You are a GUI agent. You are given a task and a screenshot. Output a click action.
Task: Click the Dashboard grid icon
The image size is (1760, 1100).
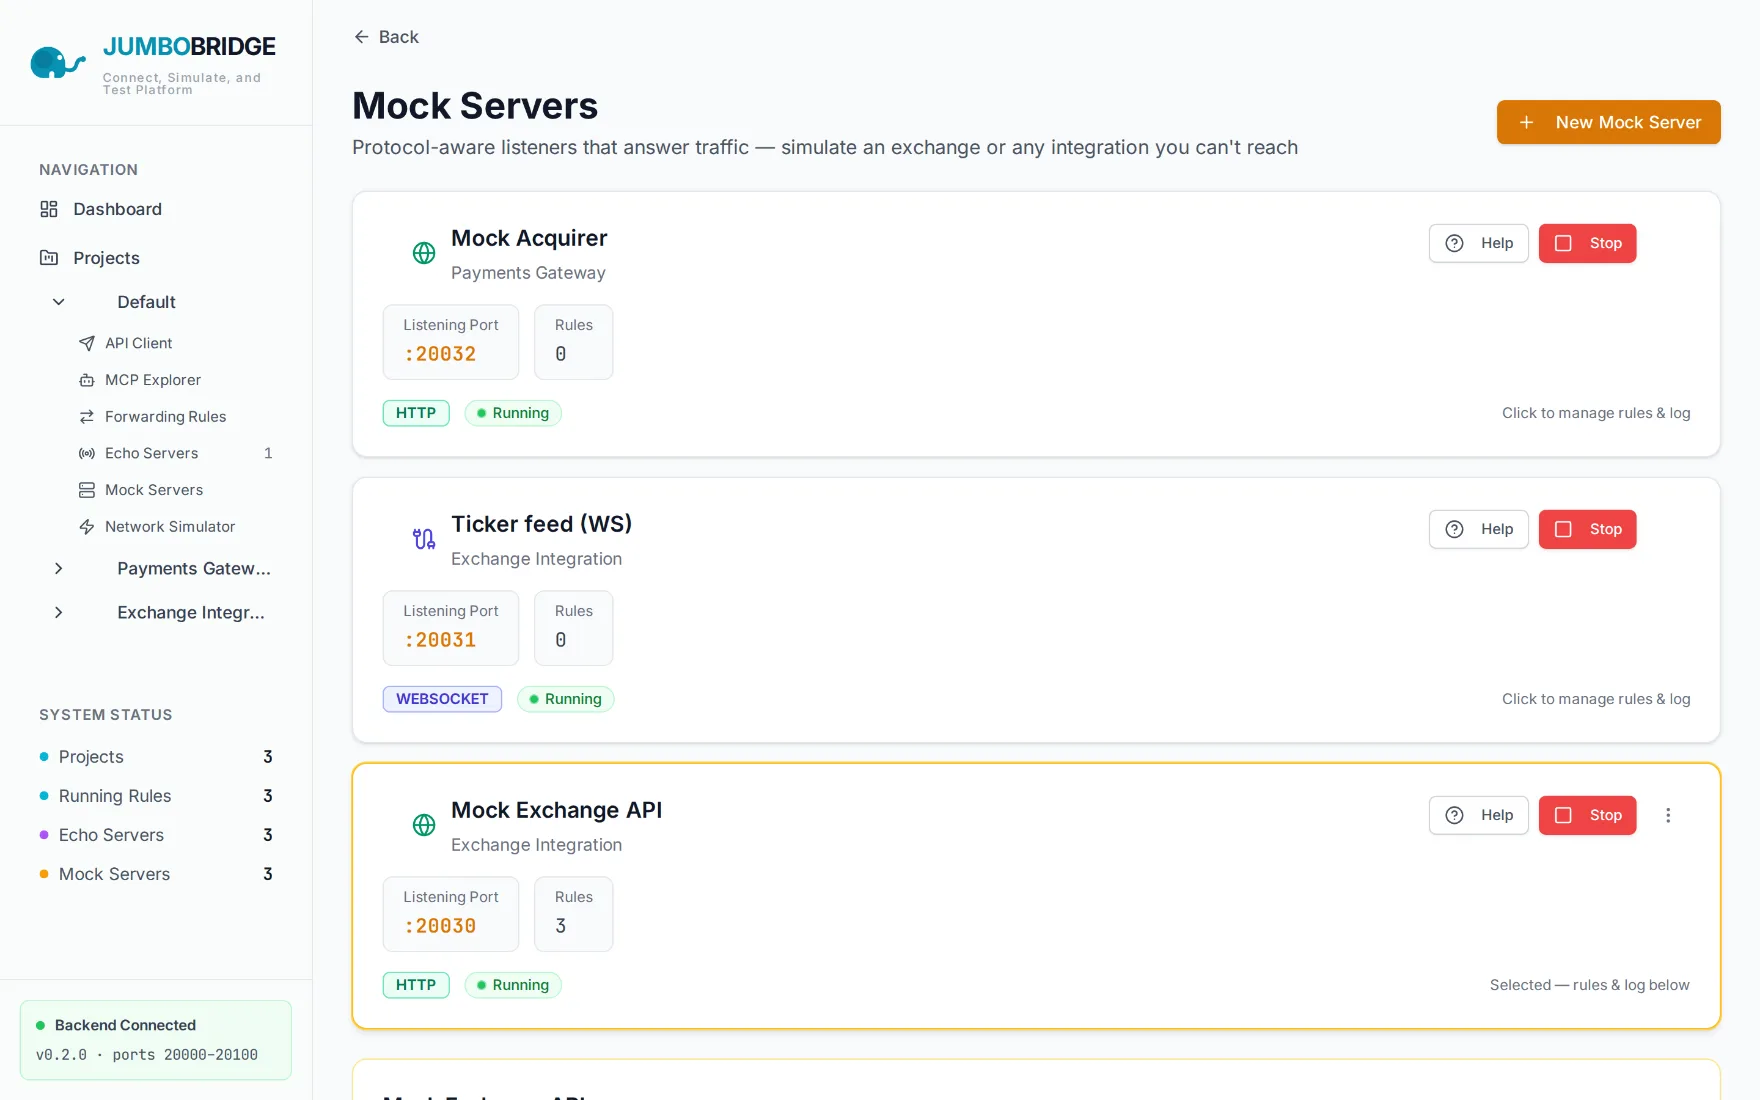tap(48, 209)
